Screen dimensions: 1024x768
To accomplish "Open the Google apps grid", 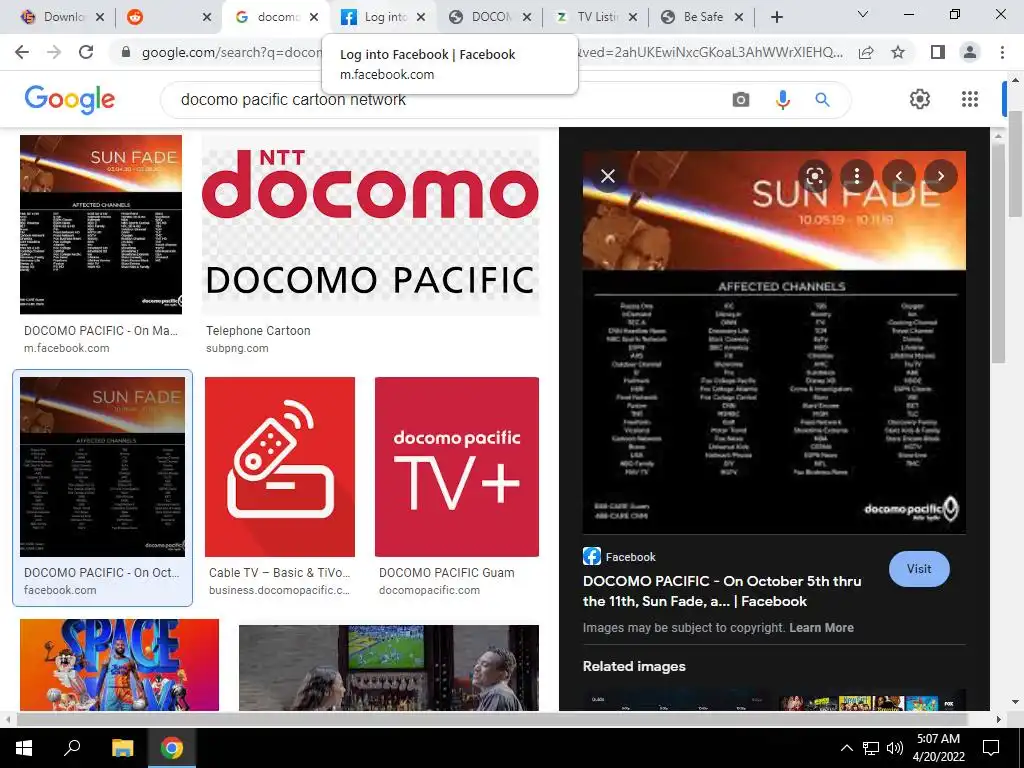I will coord(970,99).
